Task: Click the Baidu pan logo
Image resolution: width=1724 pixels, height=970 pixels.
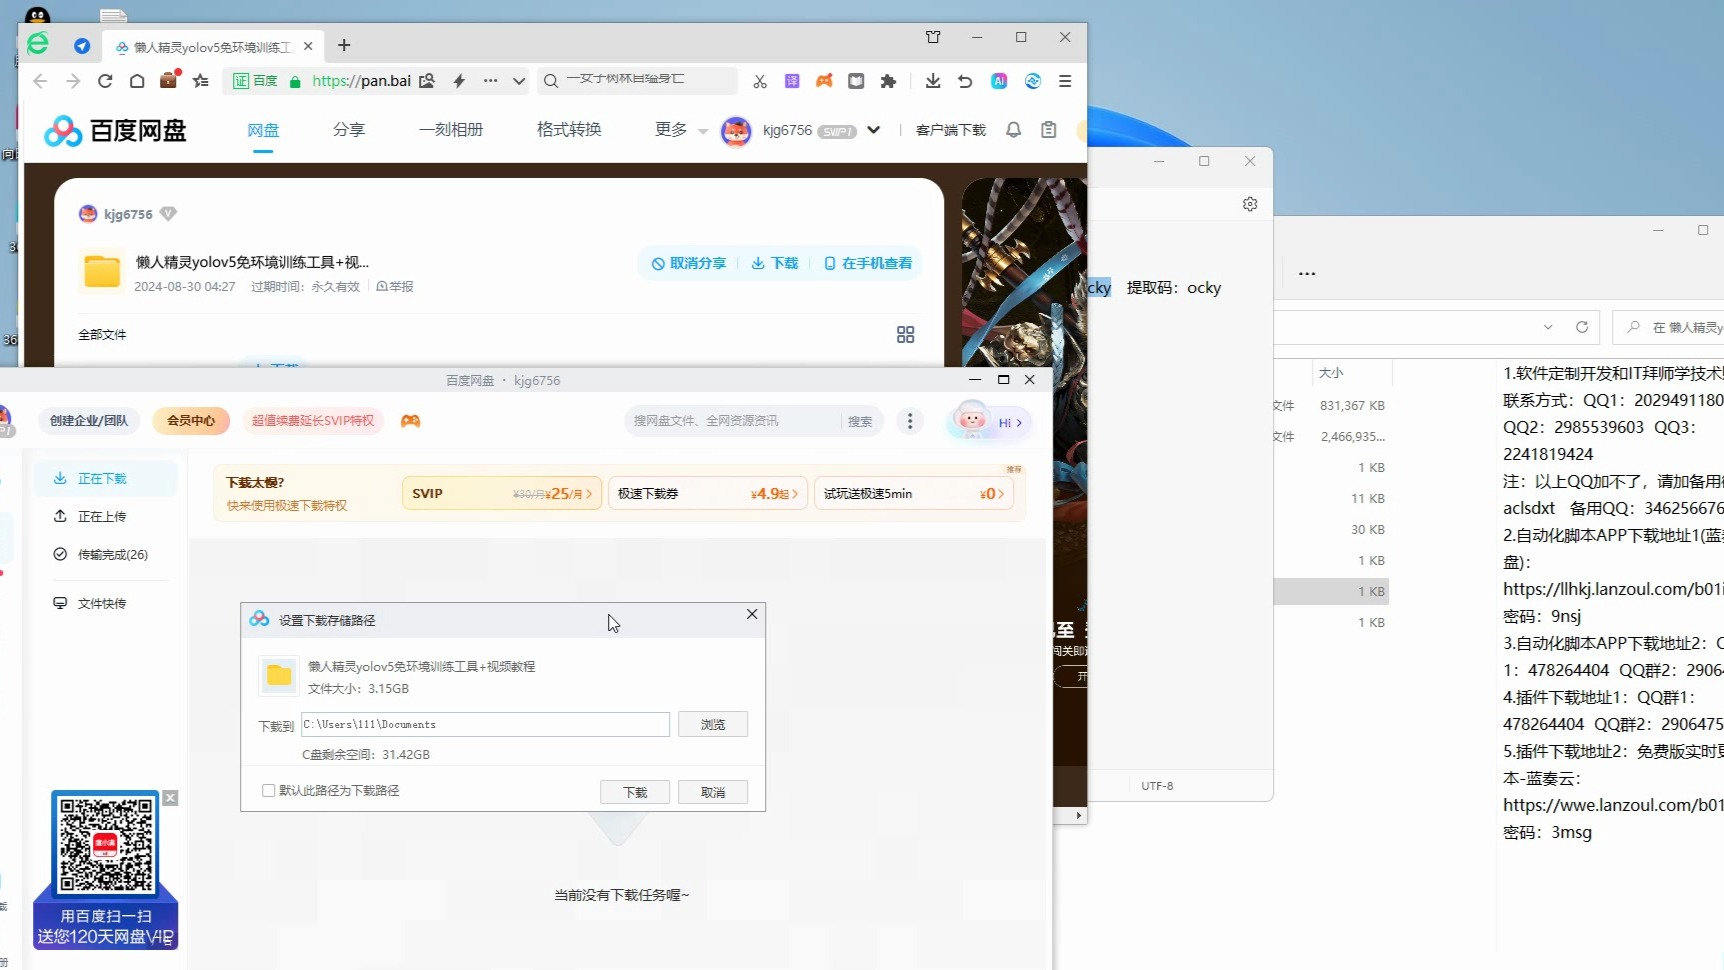Action: 116,130
